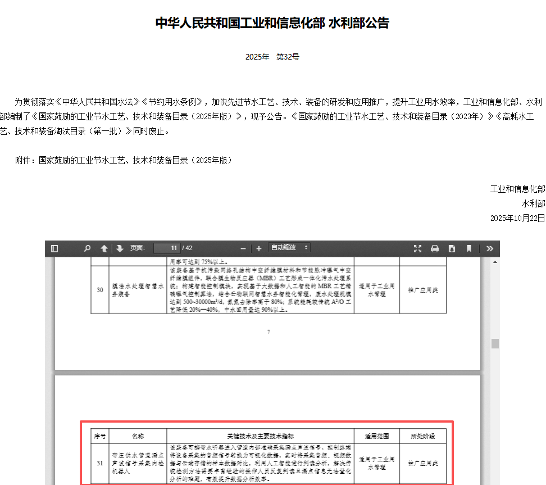The width and height of the screenshot is (546, 485).
Task: Zoom in the PDF with plus button
Action: pyautogui.click(x=259, y=248)
